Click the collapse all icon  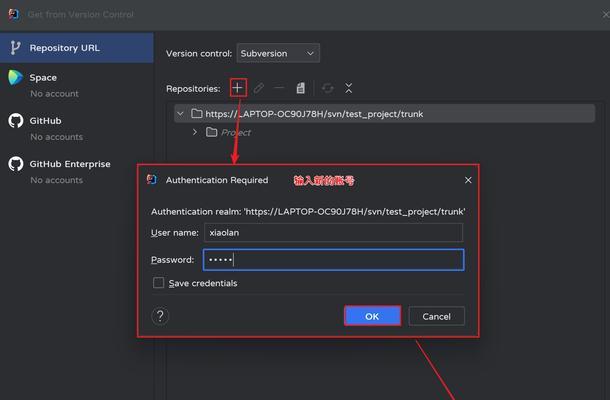pos(349,88)
